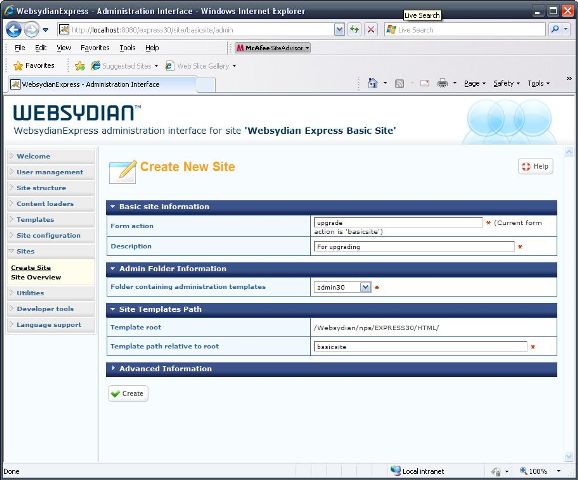Click the page scrollbar down arrow
Screen dimensions: 578x480
[569, 456]
